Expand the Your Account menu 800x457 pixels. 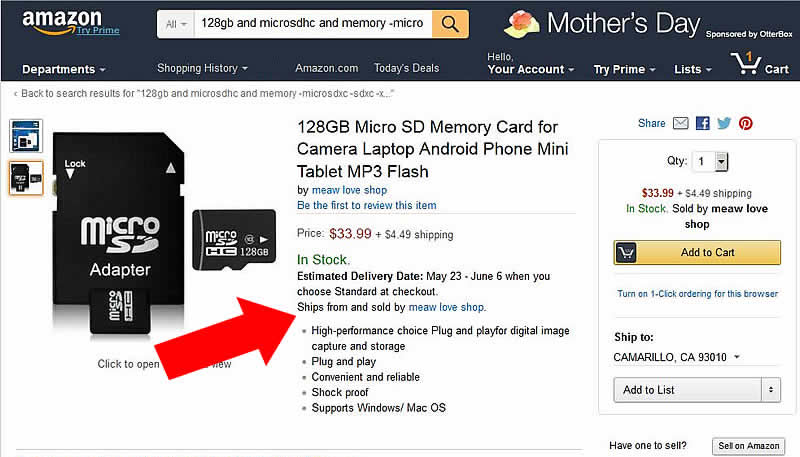530,69
